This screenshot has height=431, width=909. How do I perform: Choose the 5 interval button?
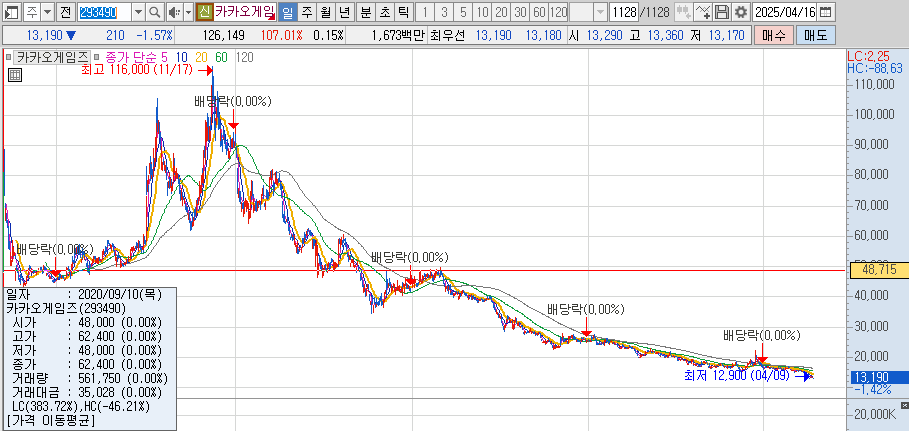(463, 12)
